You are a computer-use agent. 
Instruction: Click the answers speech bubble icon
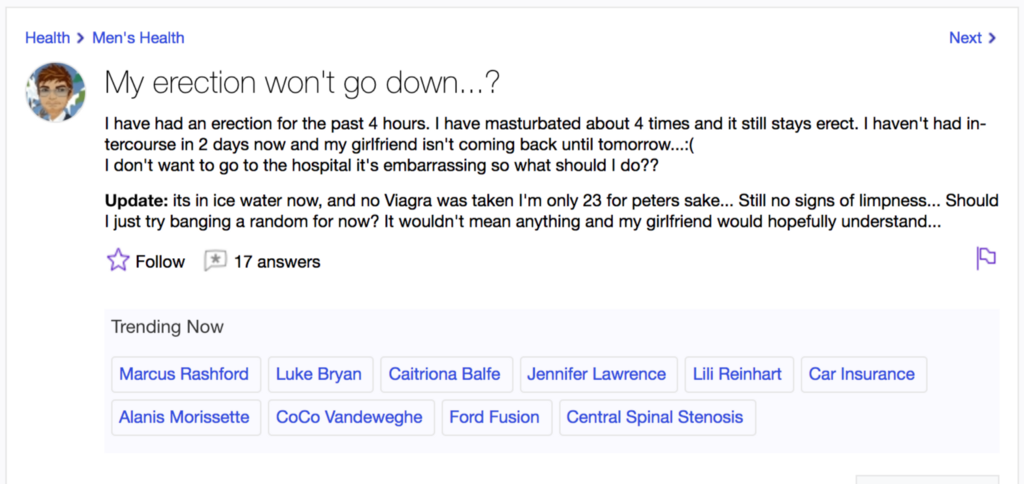[x=215, y=261]
